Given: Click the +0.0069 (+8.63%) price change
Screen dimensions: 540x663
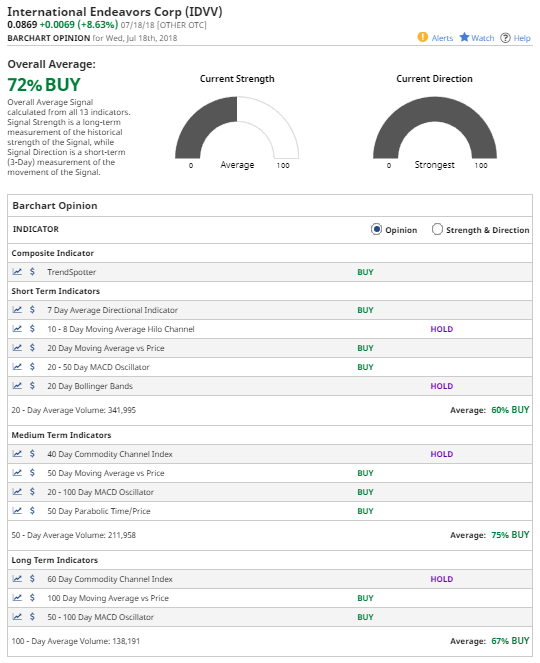Looking at the screenshot, I should pyautogui.click(x=79, y=25).
